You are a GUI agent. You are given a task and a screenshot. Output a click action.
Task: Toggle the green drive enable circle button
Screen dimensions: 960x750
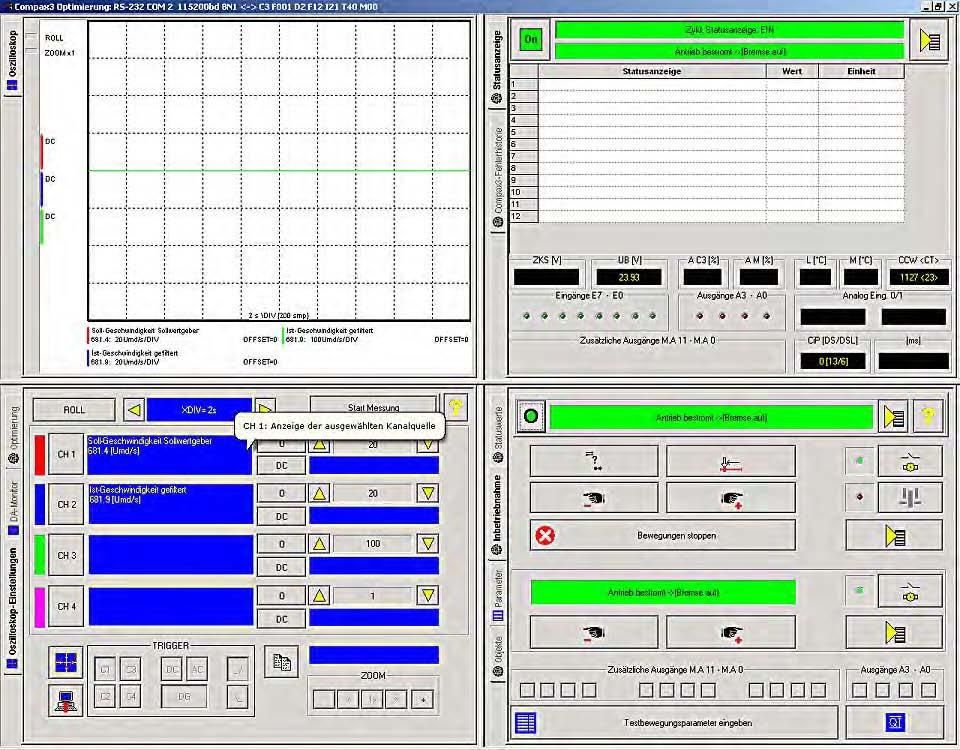click(x=531, y=417)
